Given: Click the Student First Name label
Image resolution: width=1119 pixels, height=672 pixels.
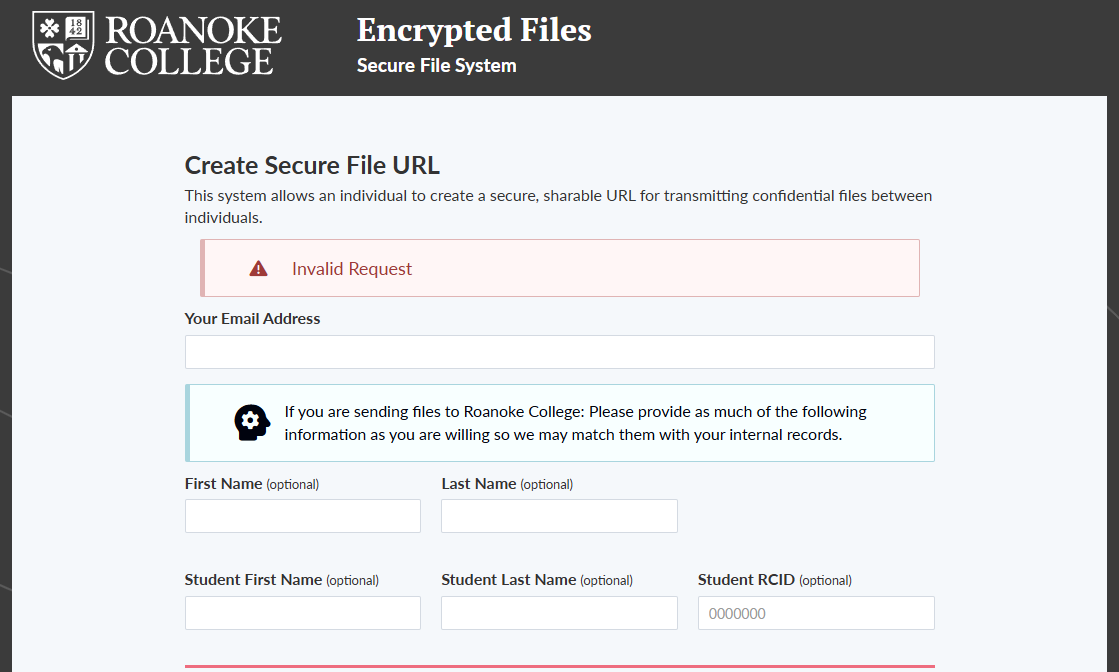Looking at the screenshot, I should (x=253, y=580).
